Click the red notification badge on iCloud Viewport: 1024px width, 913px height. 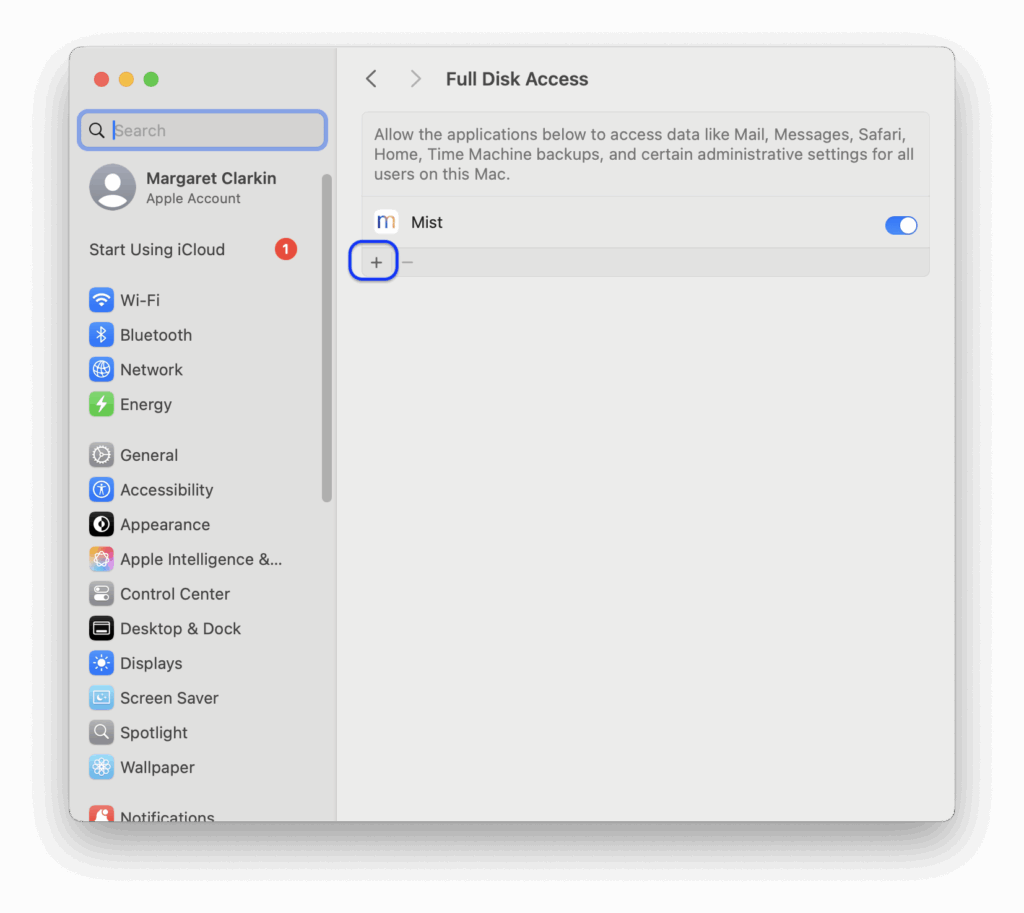pos(285,249)
